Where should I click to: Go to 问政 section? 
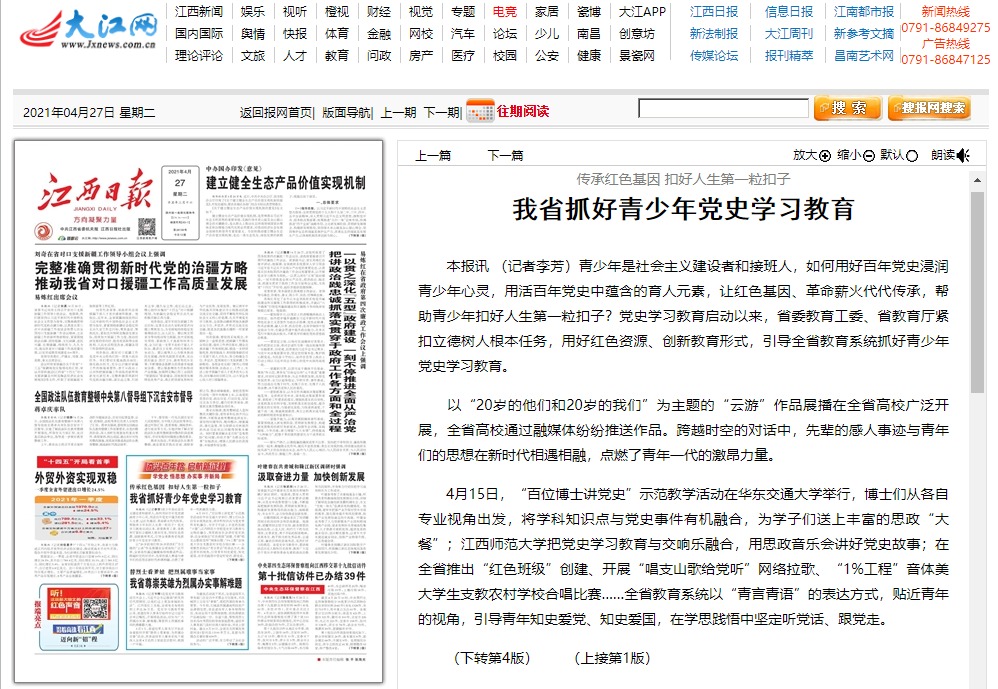tap(379, 56)
